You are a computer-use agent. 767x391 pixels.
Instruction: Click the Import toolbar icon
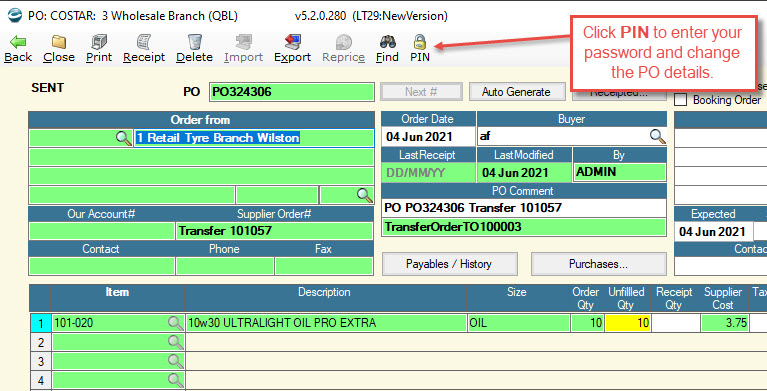[244, 43]
